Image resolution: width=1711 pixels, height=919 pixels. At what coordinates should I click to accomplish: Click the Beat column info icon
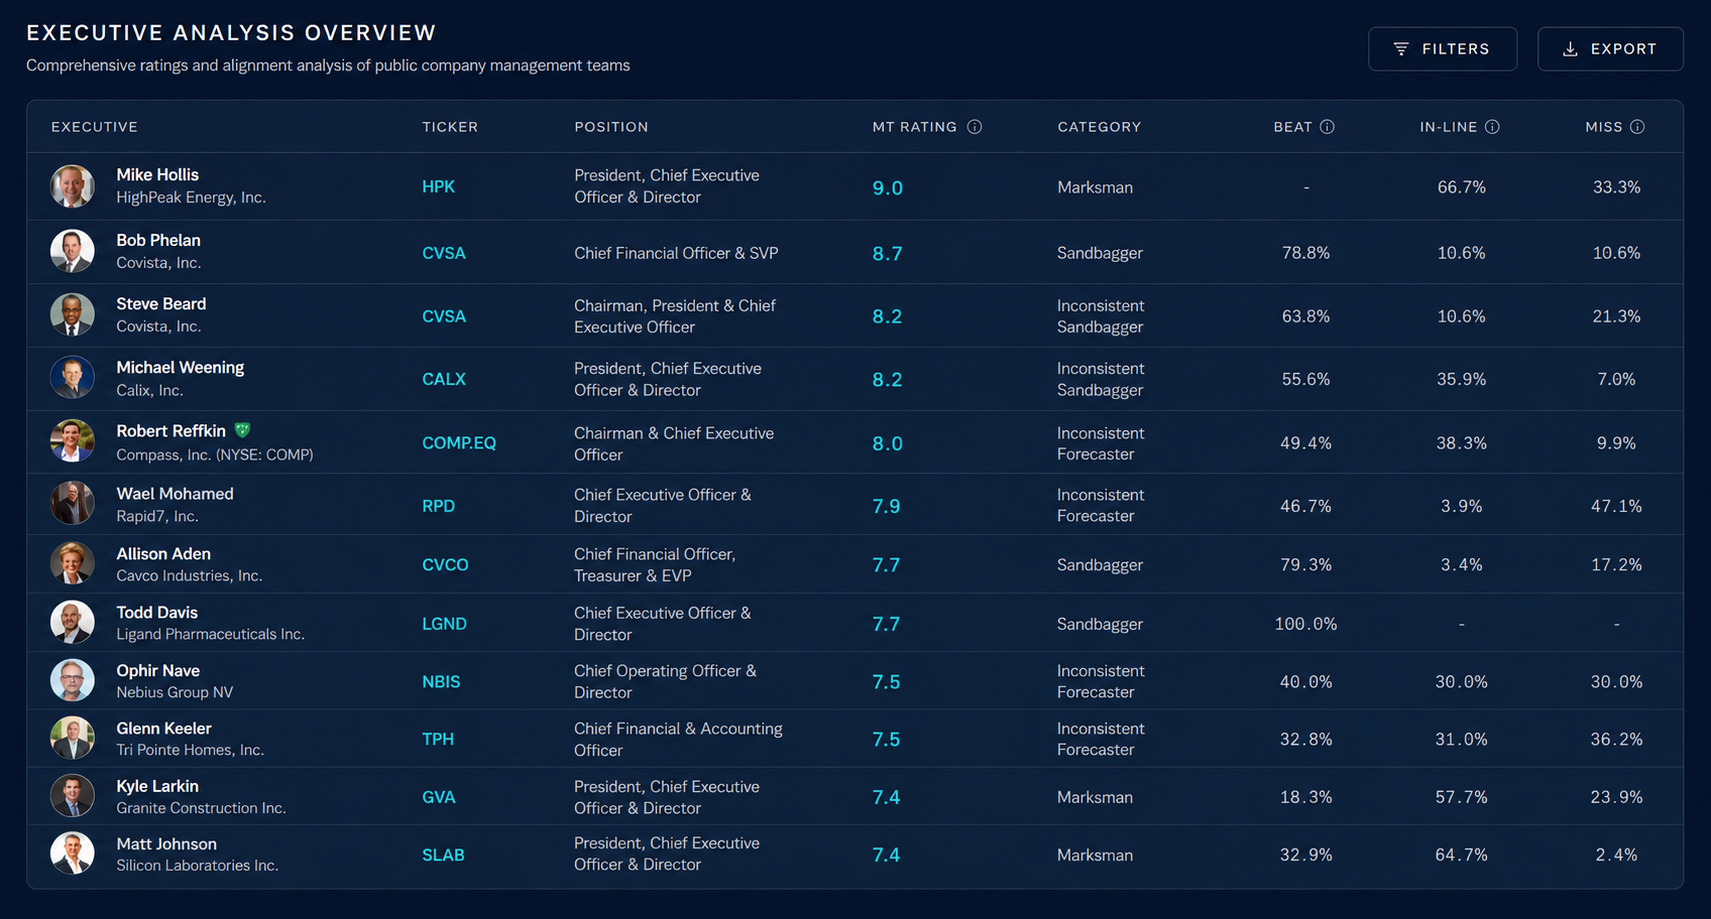pos(1327,127)
